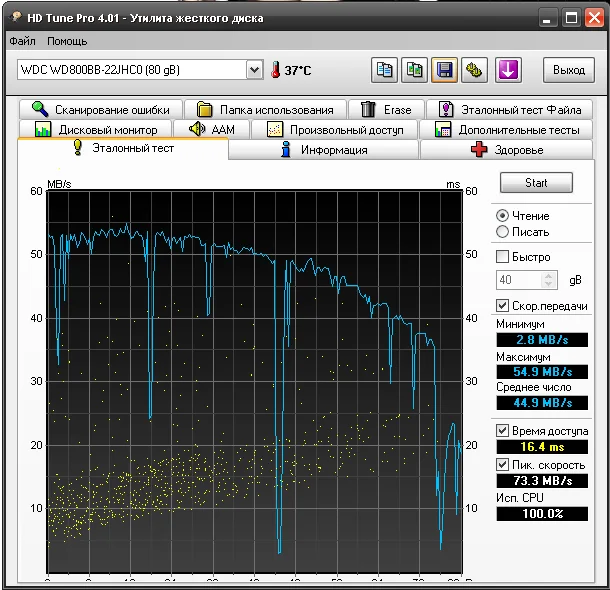The width and height of the screenshot is (610, 590).
Task: Open the Помощь menu
Action: (x=67, y=41)
